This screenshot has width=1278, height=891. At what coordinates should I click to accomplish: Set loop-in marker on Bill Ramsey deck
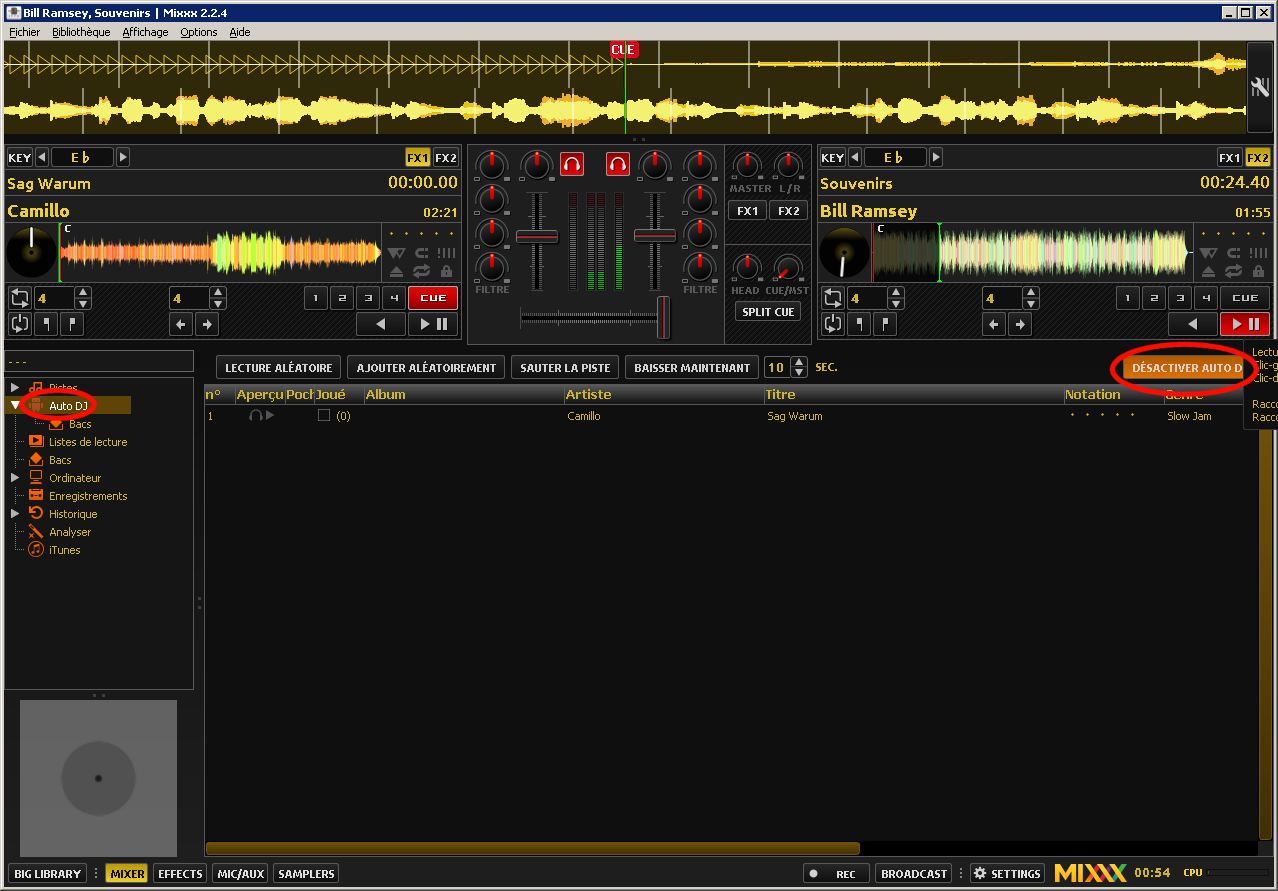859,324
